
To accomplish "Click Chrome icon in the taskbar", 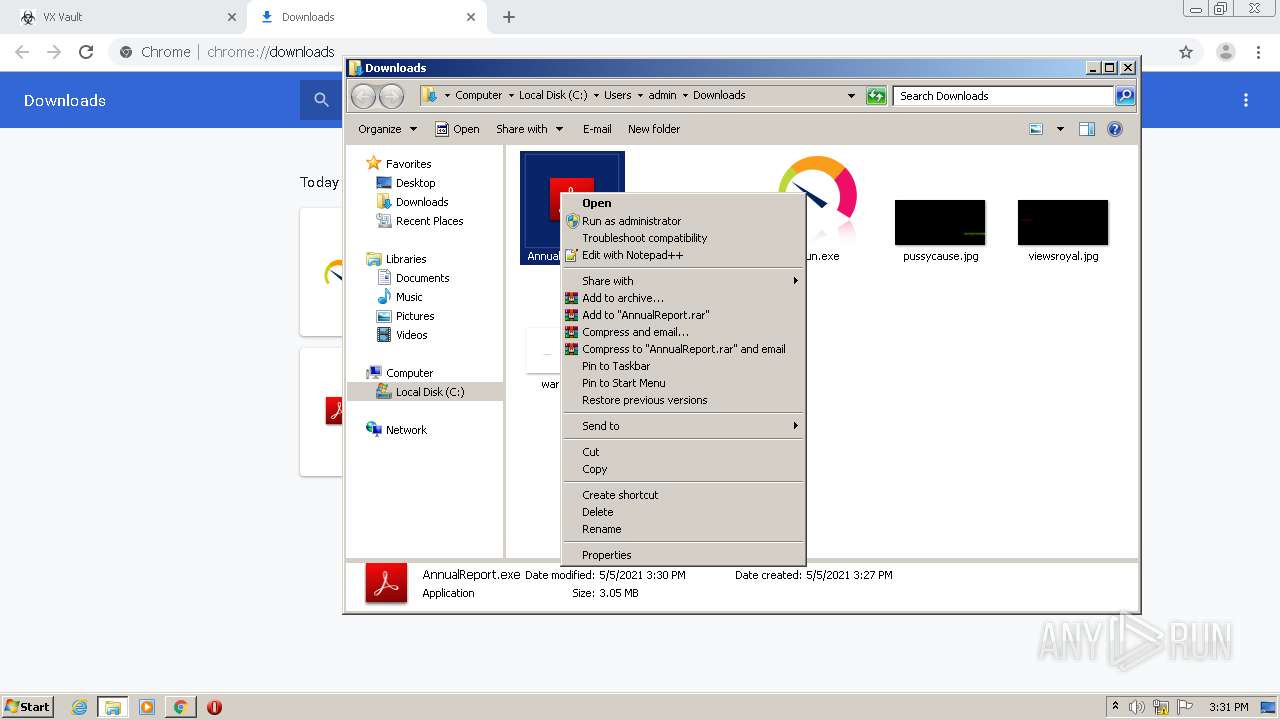I will click(180, 707).
